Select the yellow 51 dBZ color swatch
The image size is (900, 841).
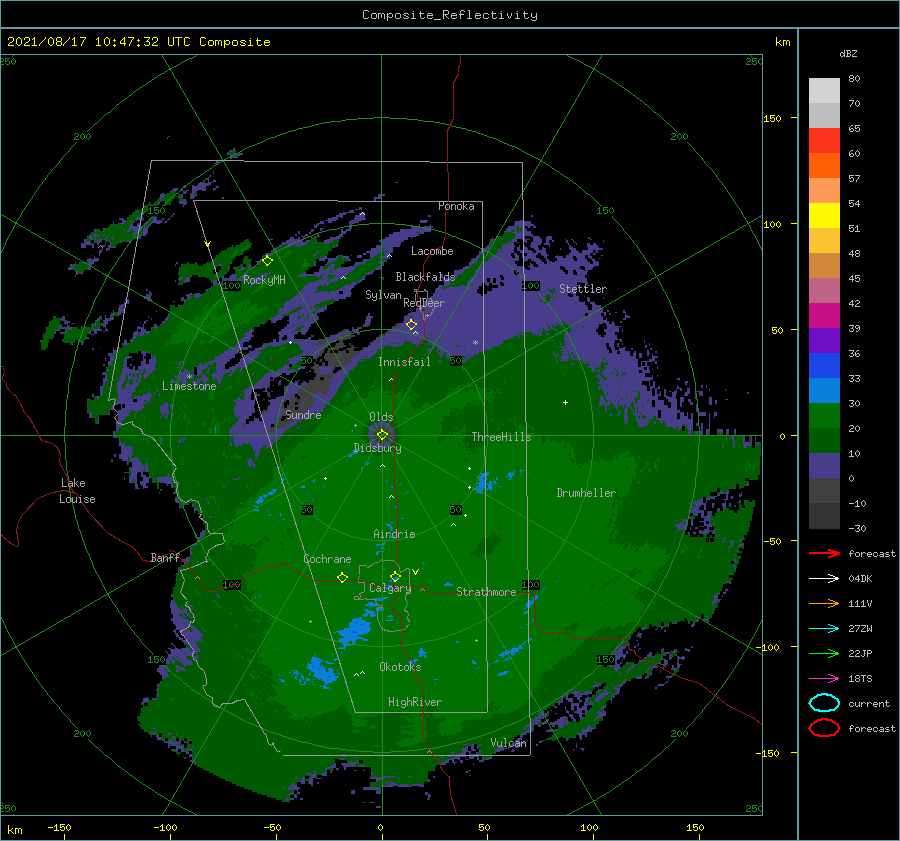pos(824,216)
